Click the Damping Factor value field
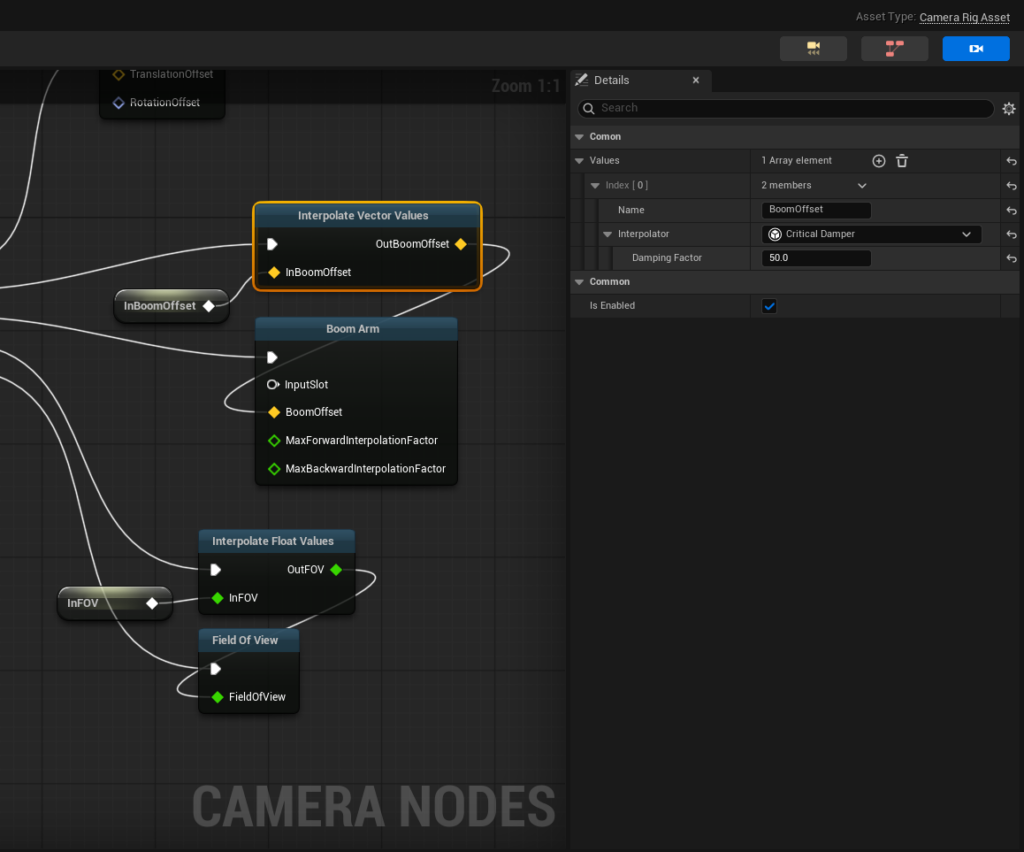The height and width of the screenshot is (852, 1024). pyautogui.click(x=816, y=258)
